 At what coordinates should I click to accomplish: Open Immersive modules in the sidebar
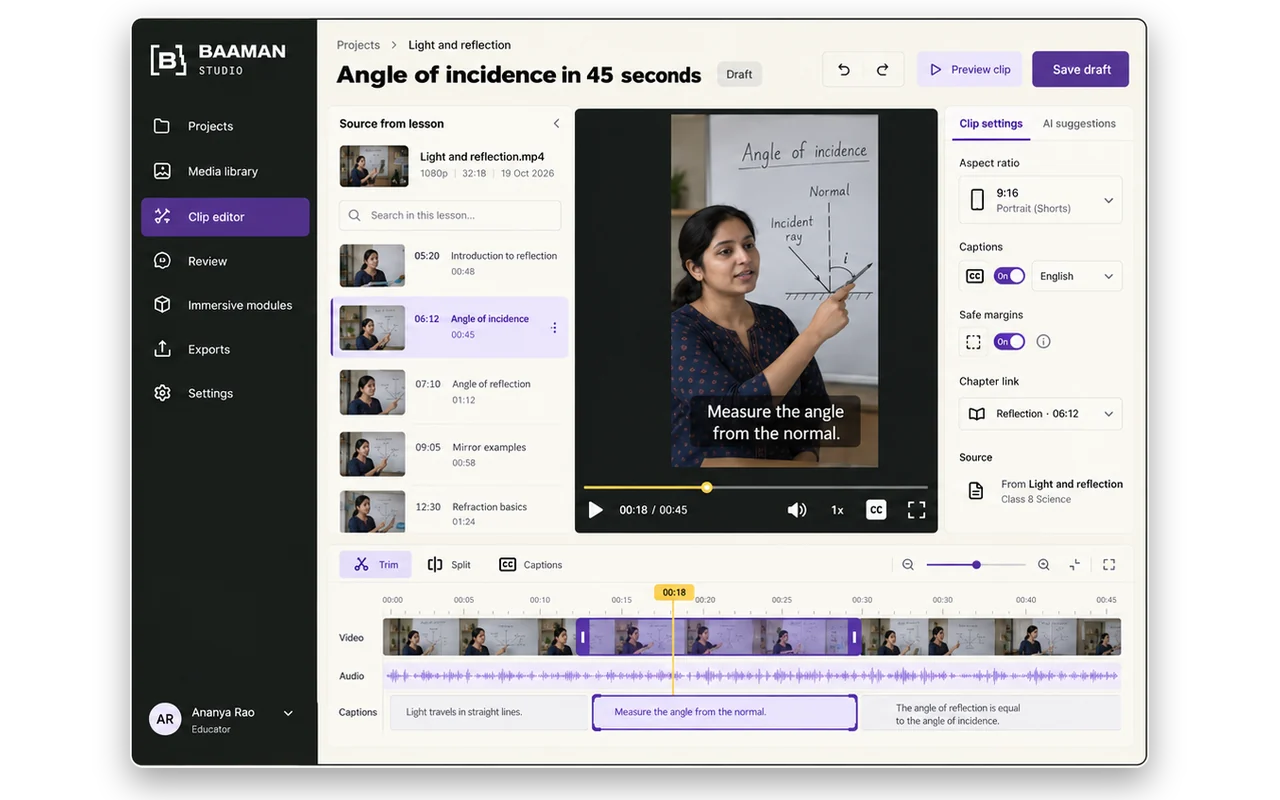[225, 305]
